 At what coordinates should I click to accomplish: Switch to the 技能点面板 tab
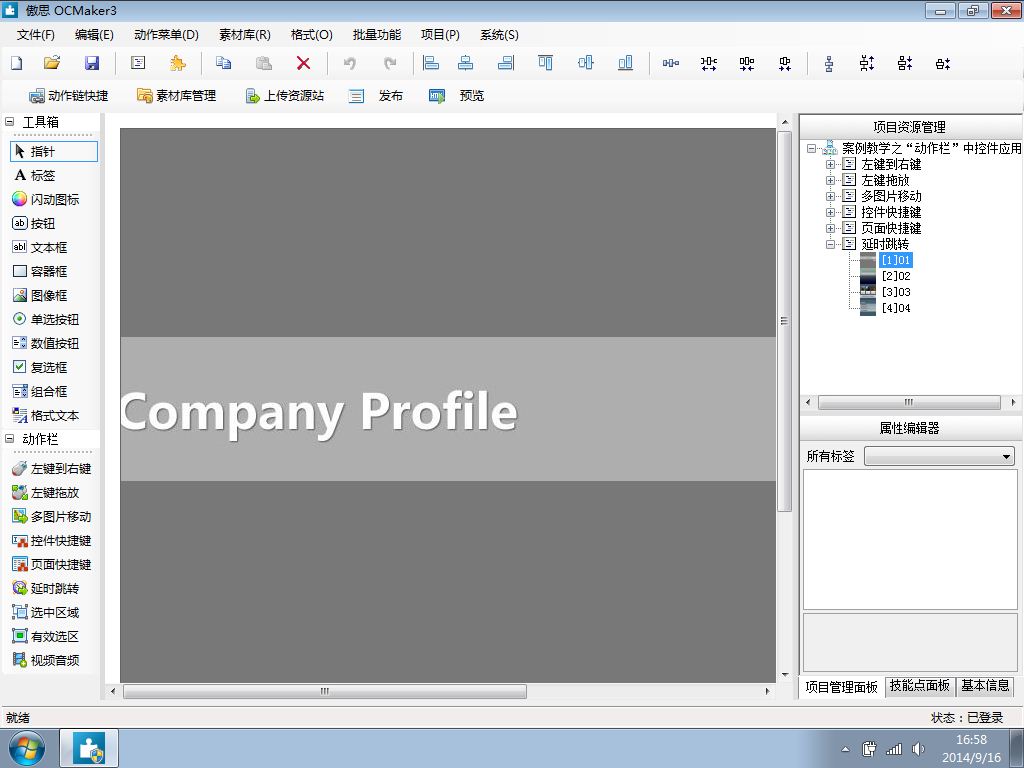920,685
